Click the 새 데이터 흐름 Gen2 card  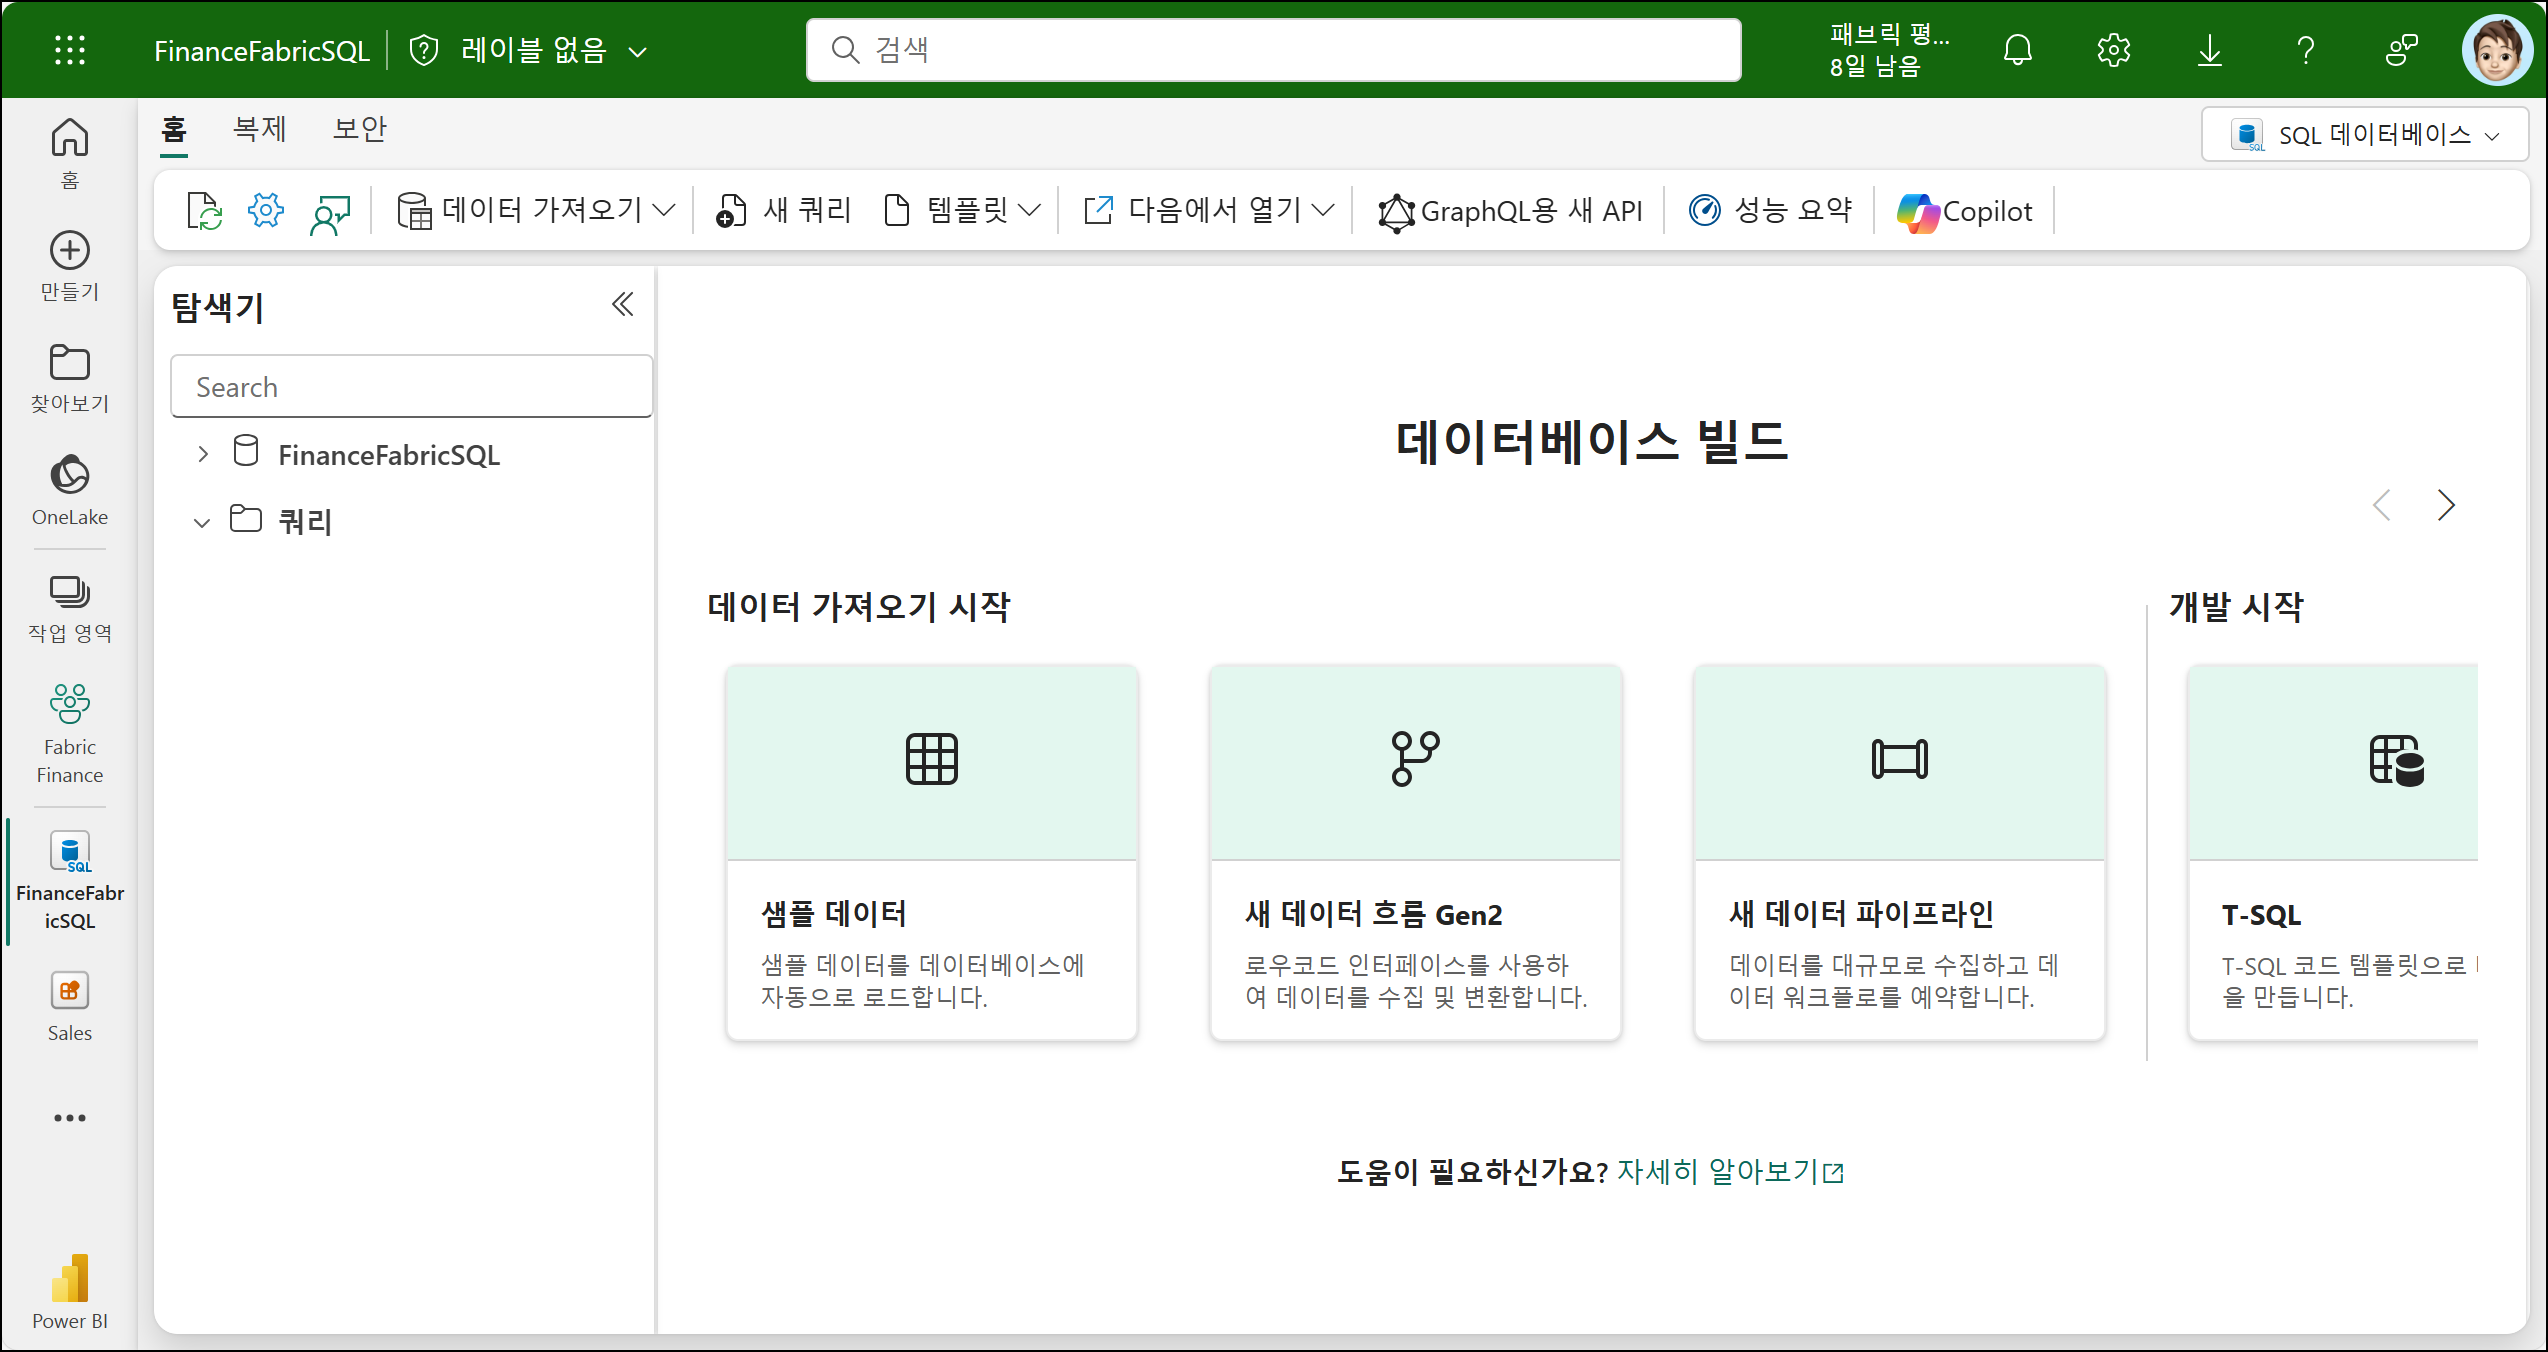click(x=1416, y=852)
